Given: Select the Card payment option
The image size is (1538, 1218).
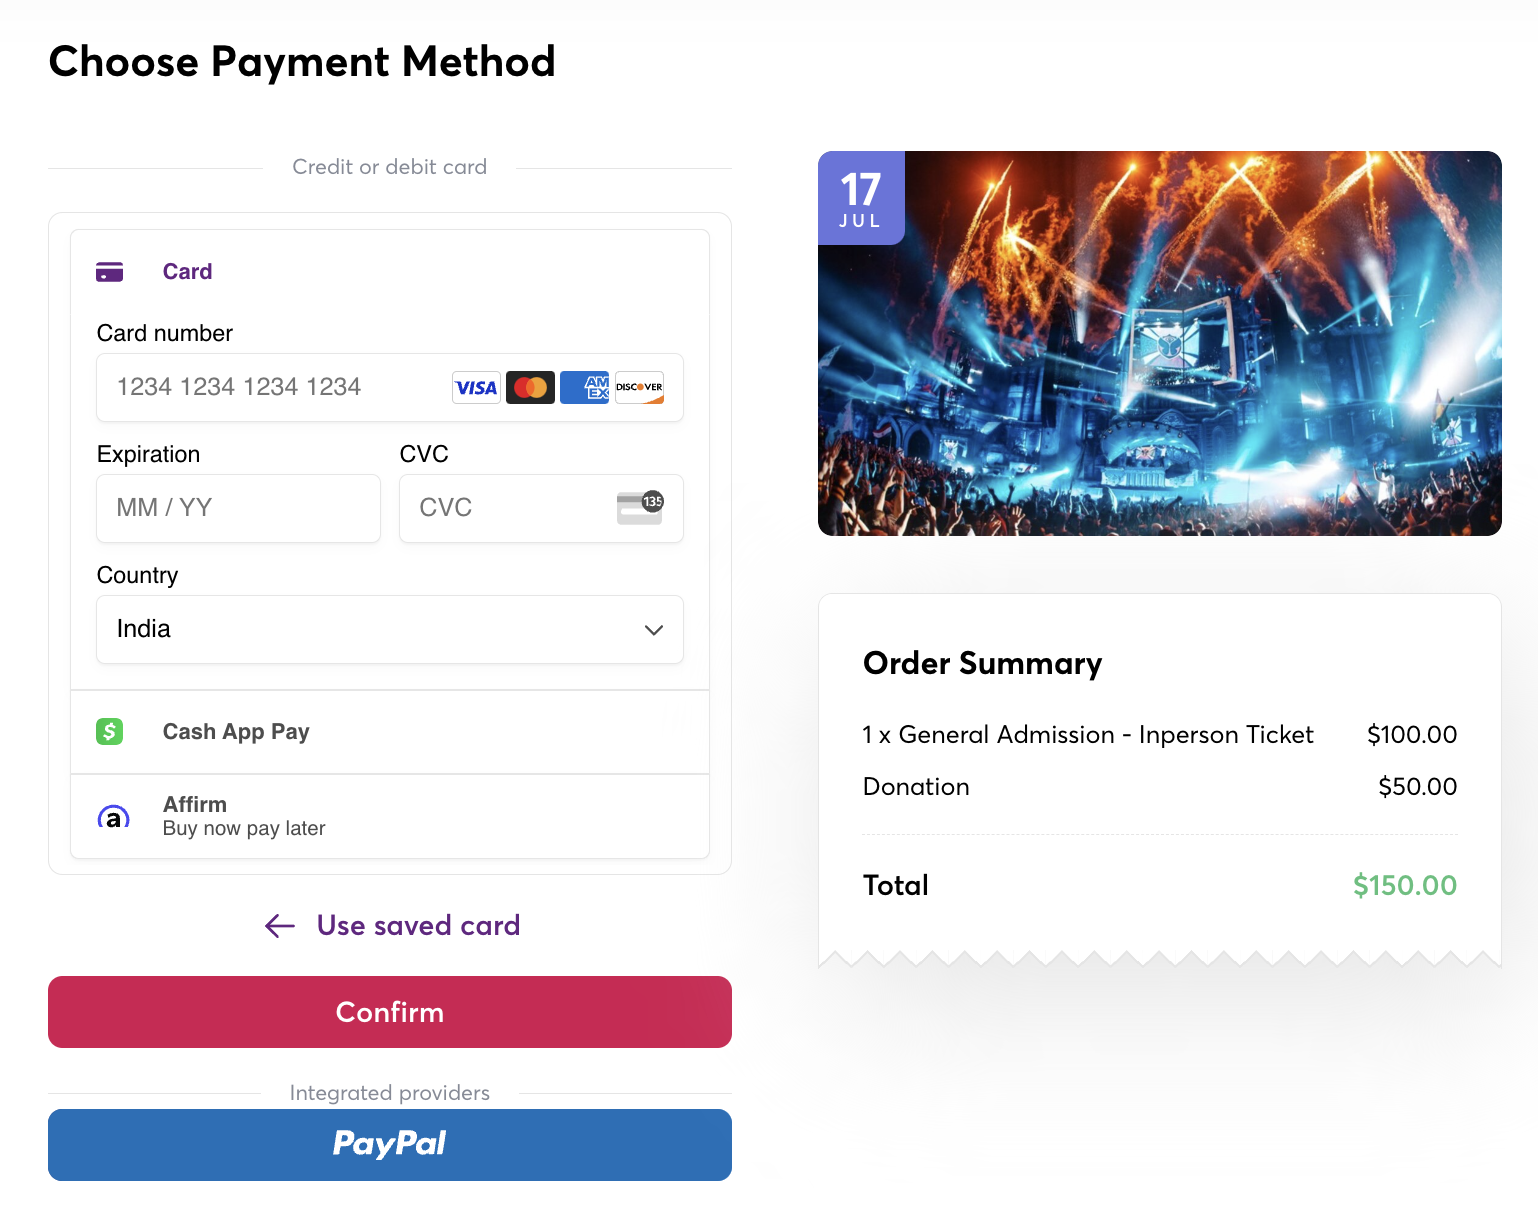Looking at the screenshot, I should click(x=187, y=272).
